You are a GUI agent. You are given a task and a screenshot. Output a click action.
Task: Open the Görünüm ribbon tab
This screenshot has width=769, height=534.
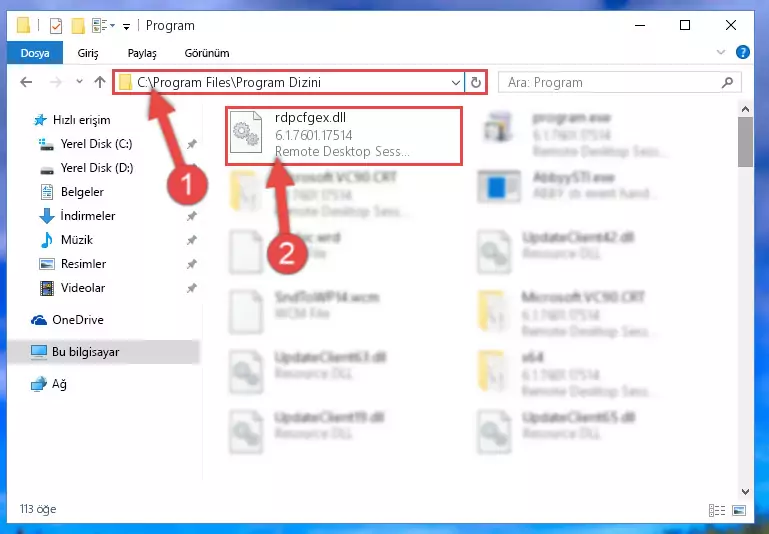point(206,53)
